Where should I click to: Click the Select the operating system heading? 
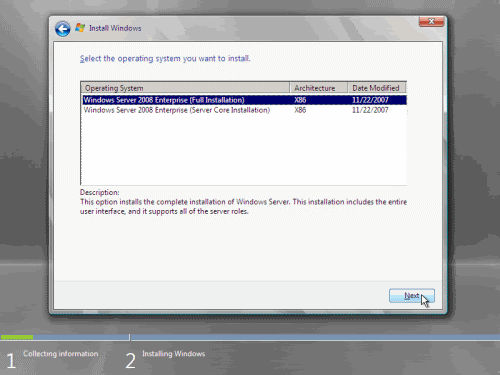coord(165,59)
